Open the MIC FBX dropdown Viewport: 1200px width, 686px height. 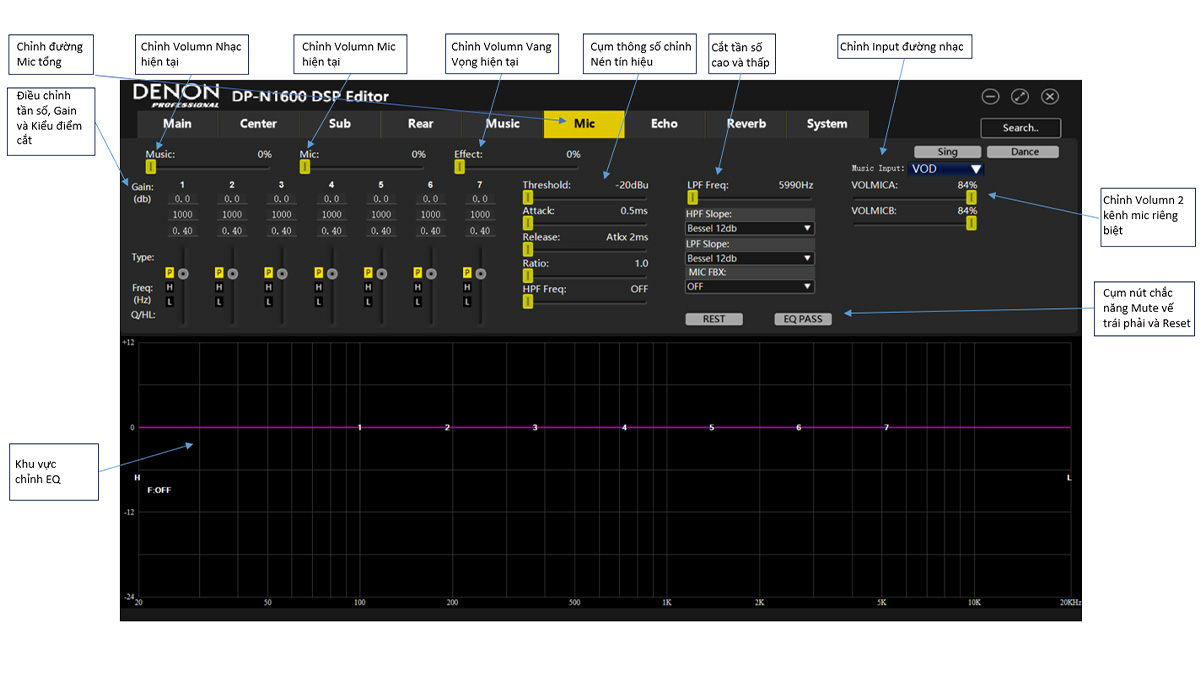749,286
